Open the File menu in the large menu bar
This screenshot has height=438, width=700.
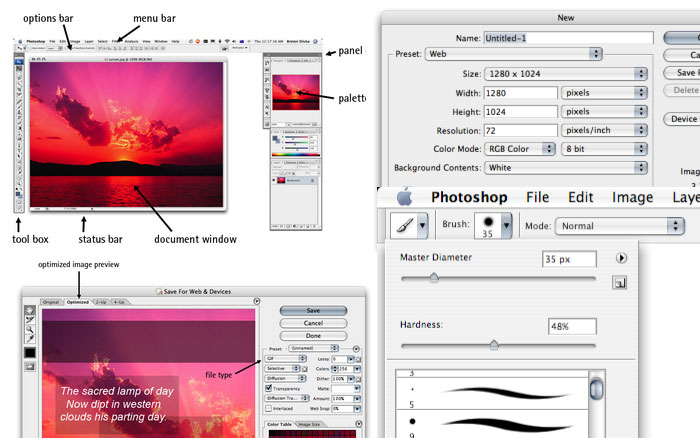click(538, 197)
